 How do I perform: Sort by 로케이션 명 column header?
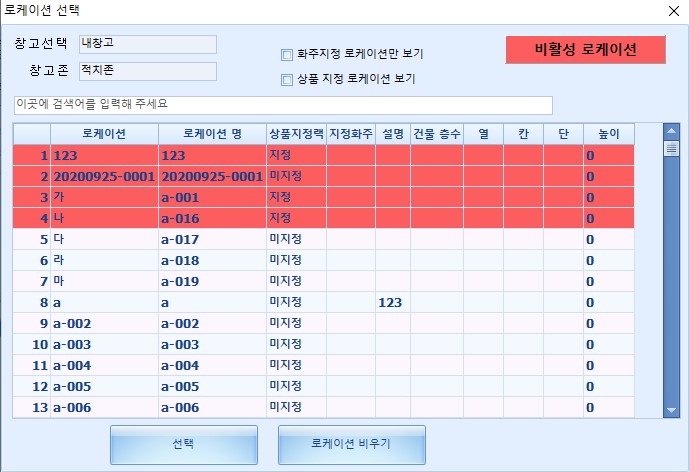tap(212, 133)
